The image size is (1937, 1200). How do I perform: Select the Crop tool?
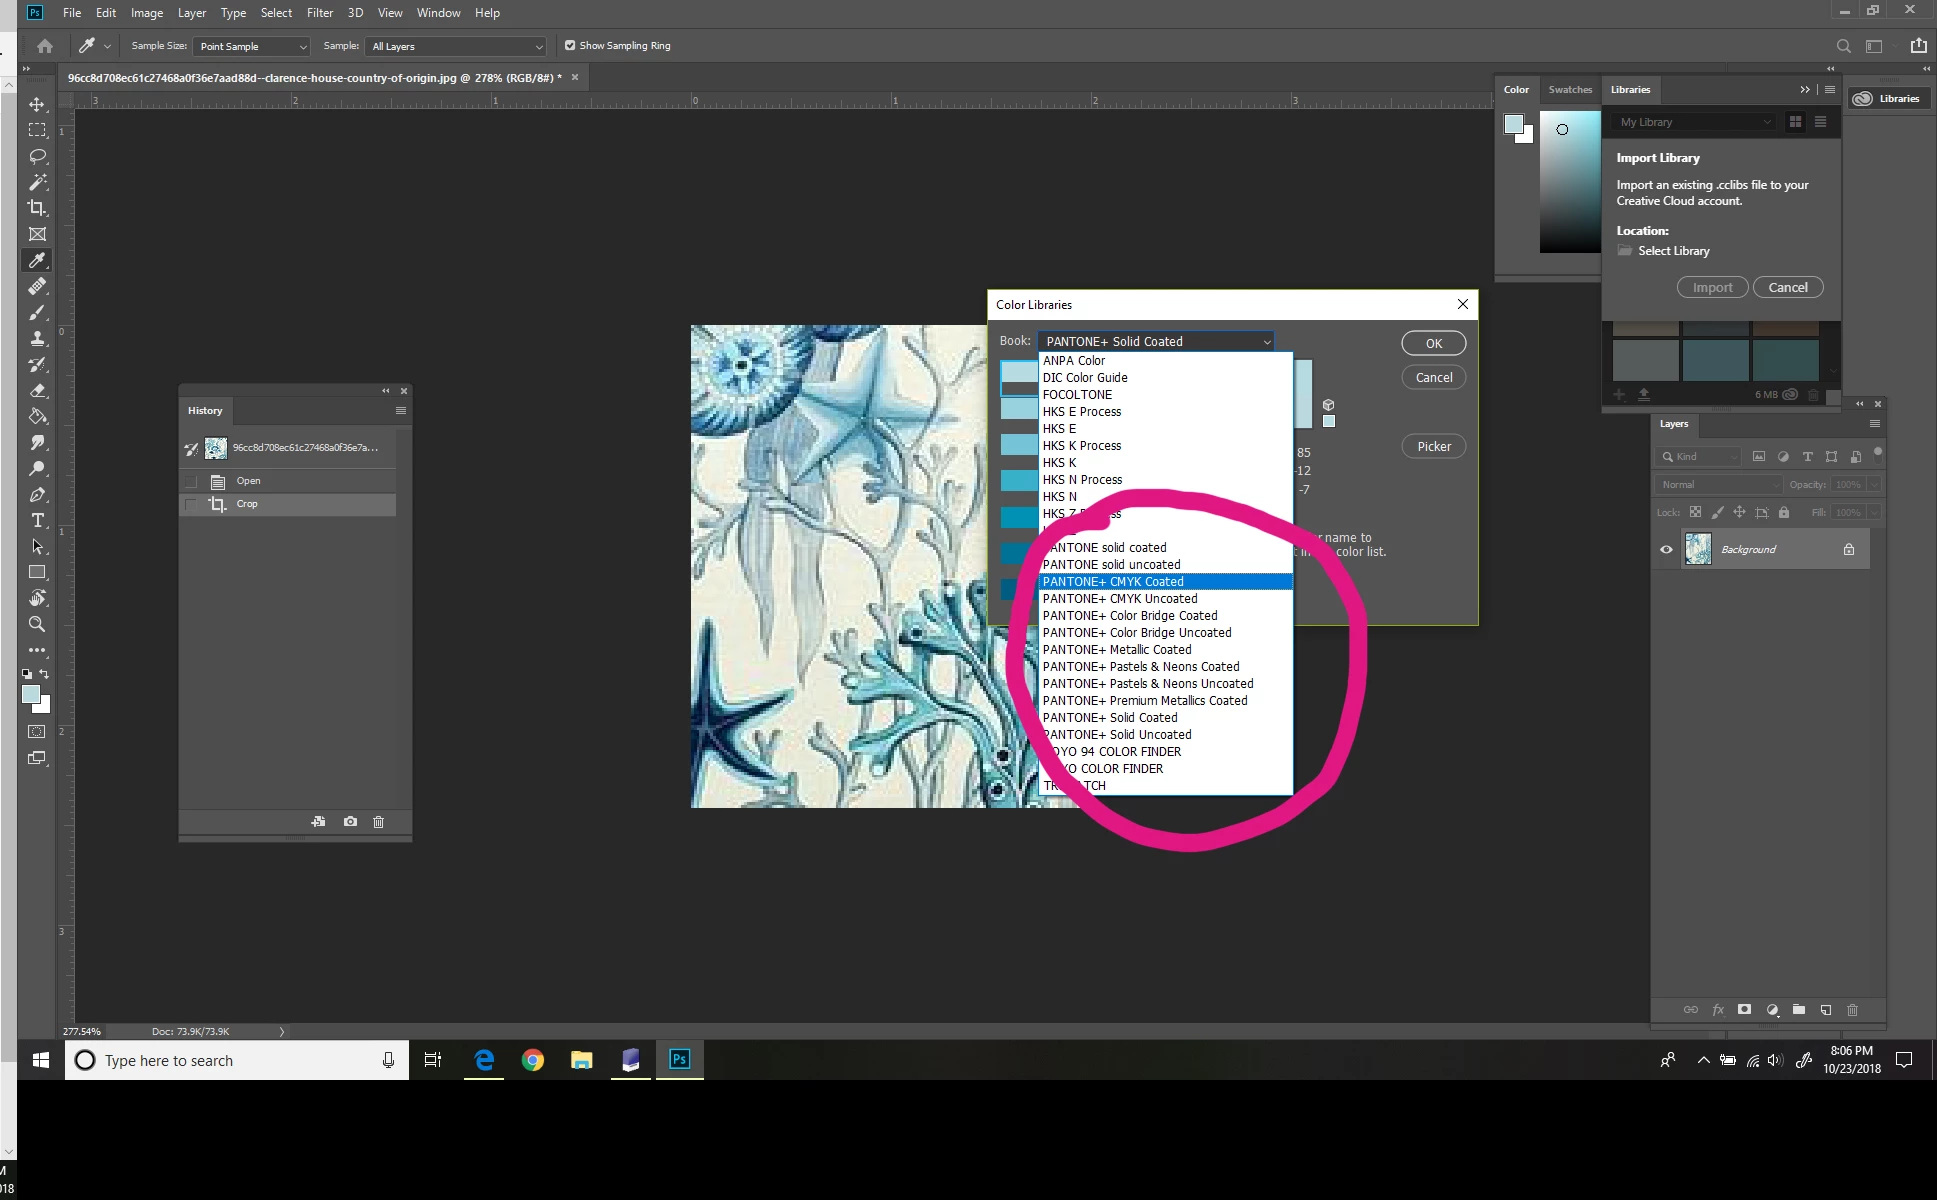(x=37, y=208)
